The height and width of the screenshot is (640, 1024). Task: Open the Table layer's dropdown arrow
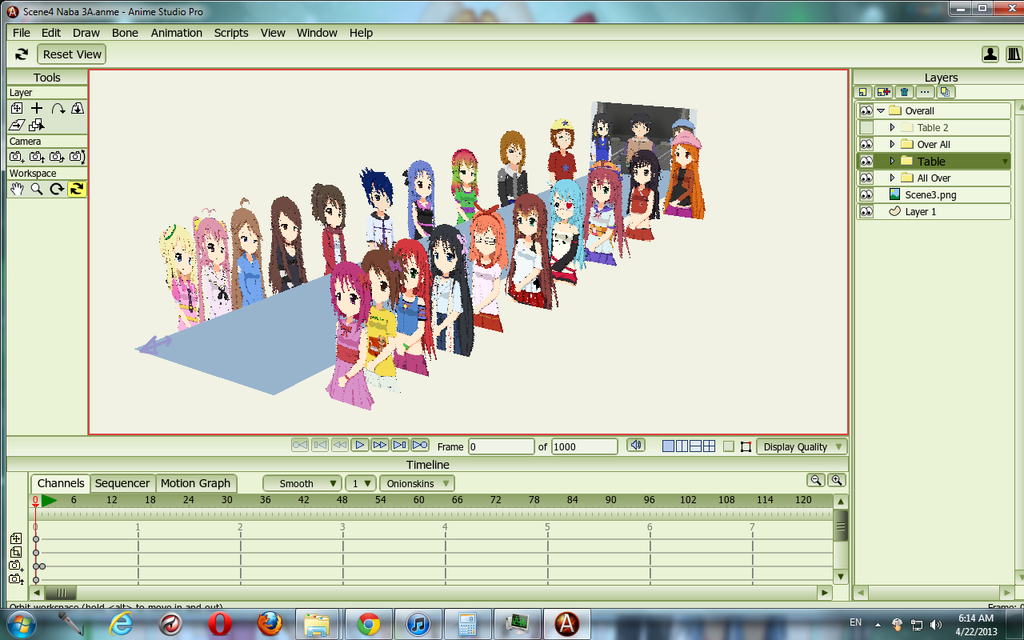coord(1004,161)
